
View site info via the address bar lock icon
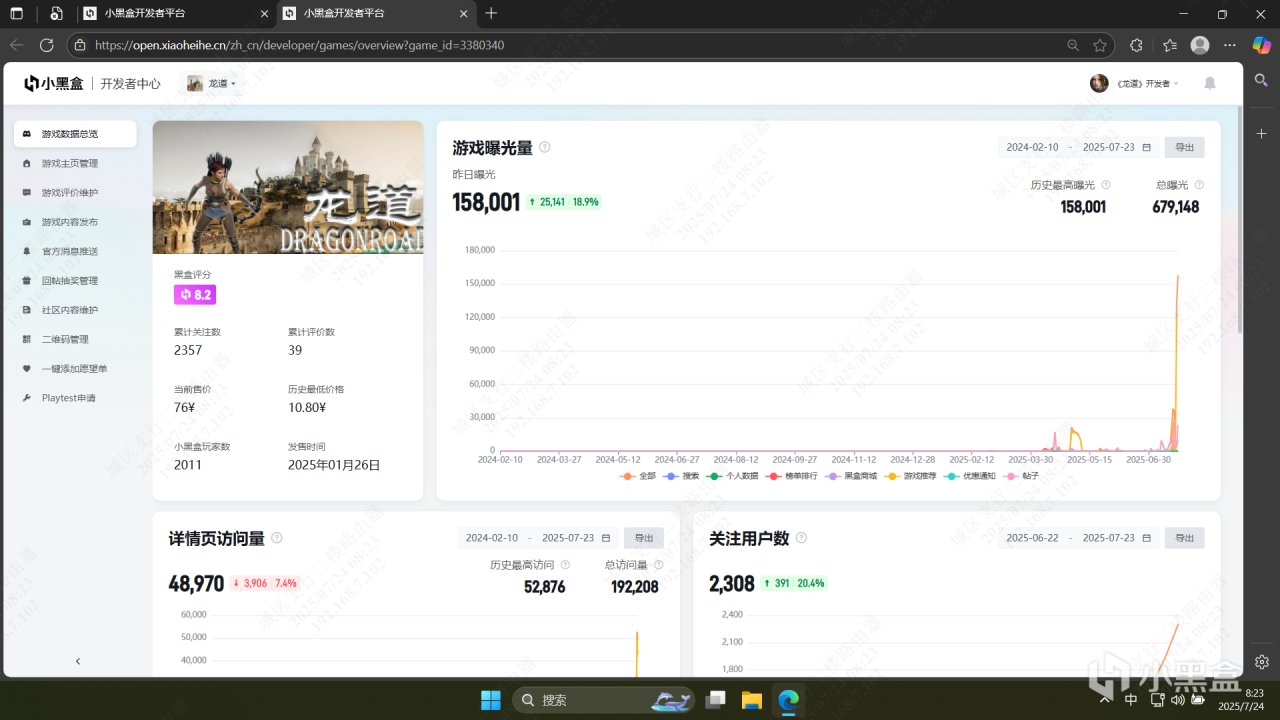(80, 45)
